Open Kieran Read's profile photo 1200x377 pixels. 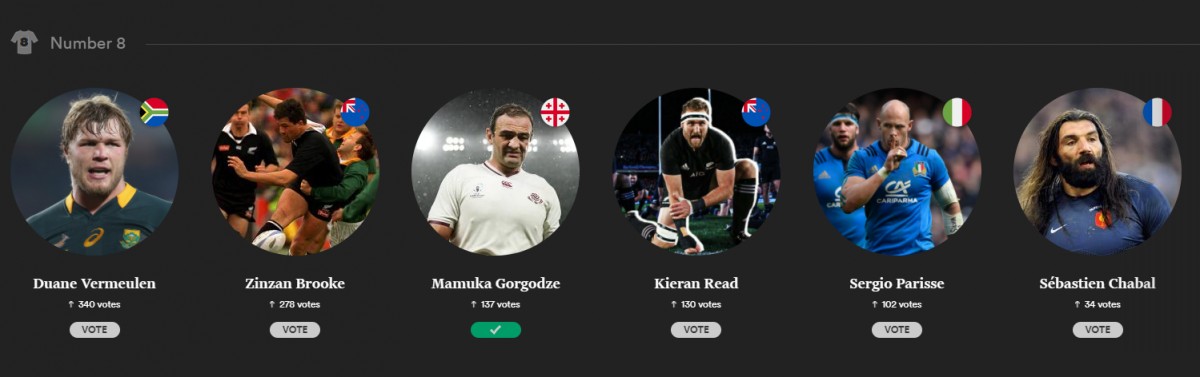[696, 172]
